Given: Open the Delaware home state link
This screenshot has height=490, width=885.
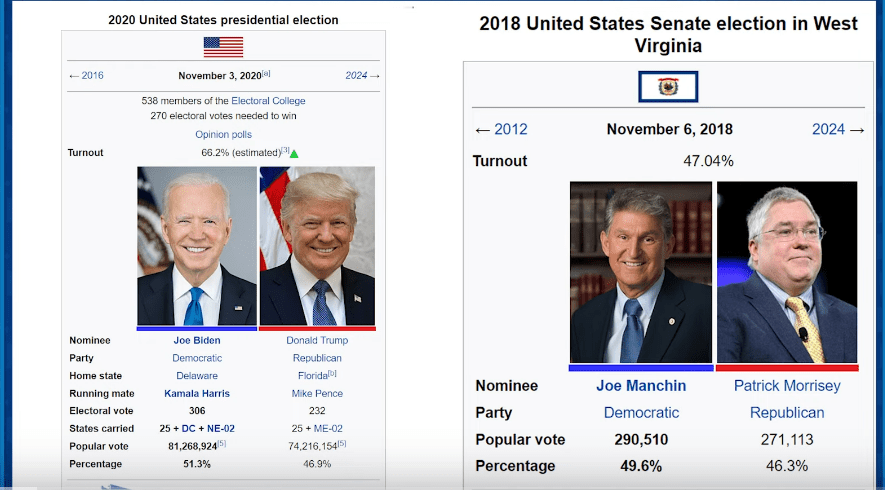Looking at the screenshot, I should point(197,376).
